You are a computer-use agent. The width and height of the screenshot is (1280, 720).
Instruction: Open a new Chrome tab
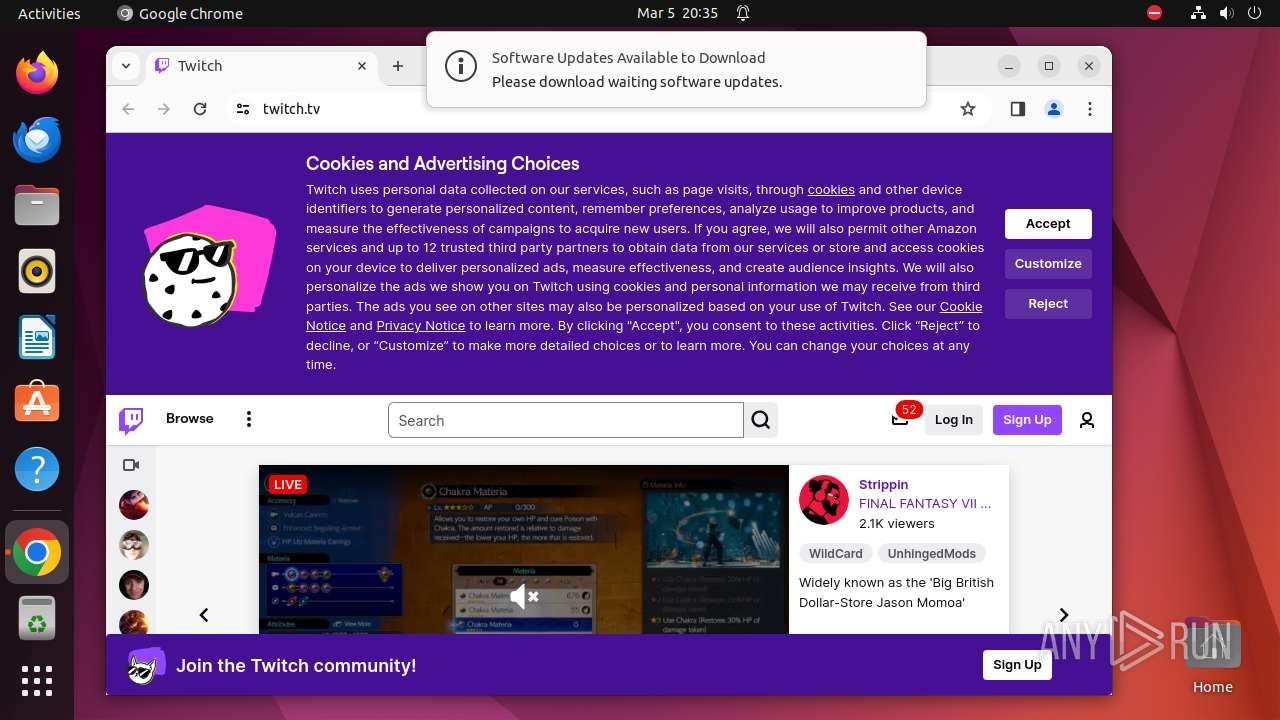398,66
